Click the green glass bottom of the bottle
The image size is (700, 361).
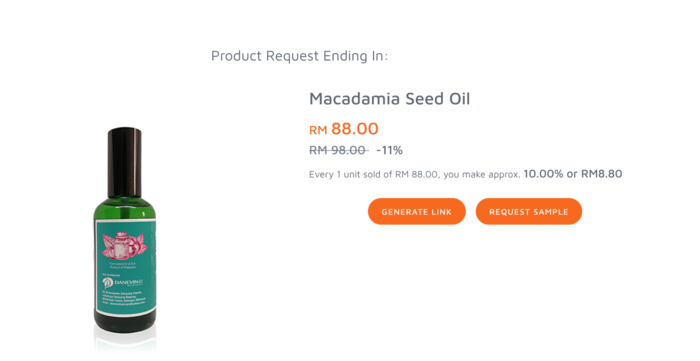coord(125,324)
